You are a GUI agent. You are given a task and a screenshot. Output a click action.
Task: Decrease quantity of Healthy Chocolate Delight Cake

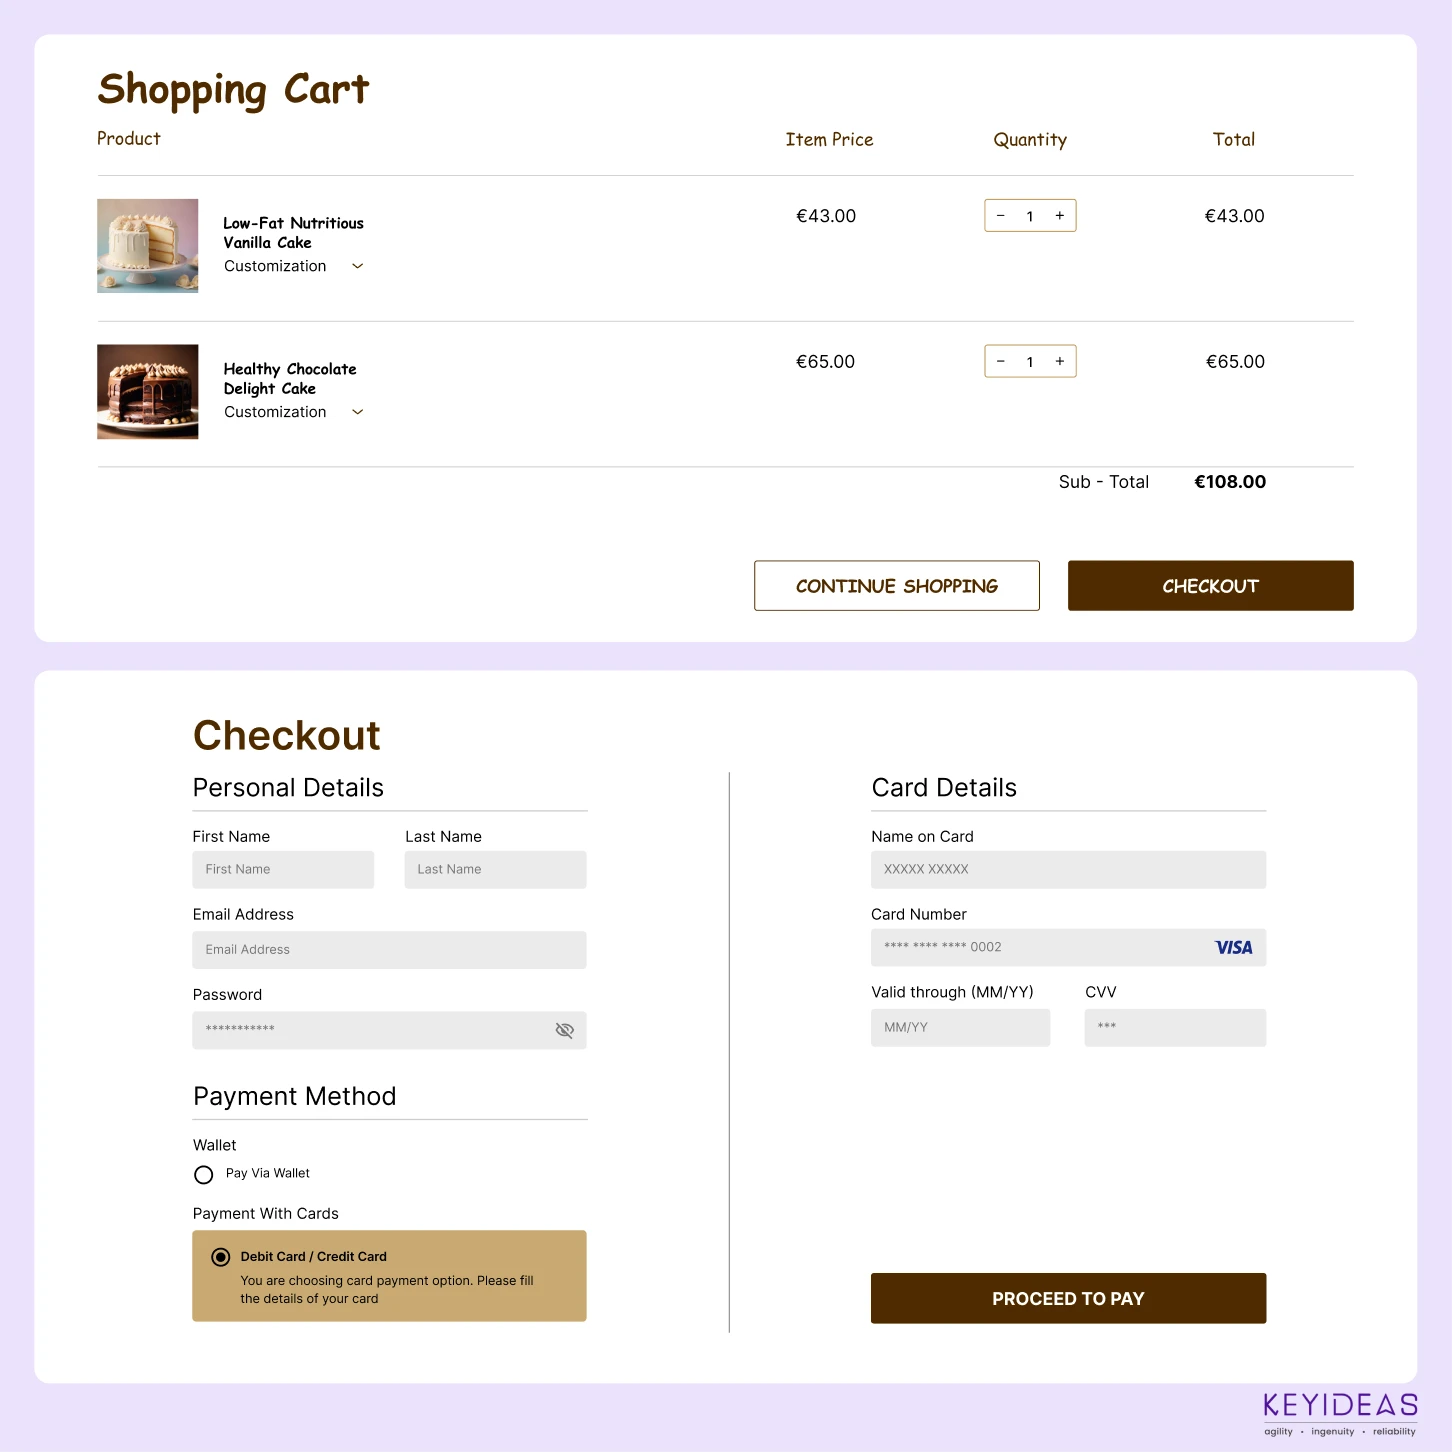(x=1000, y=362)
